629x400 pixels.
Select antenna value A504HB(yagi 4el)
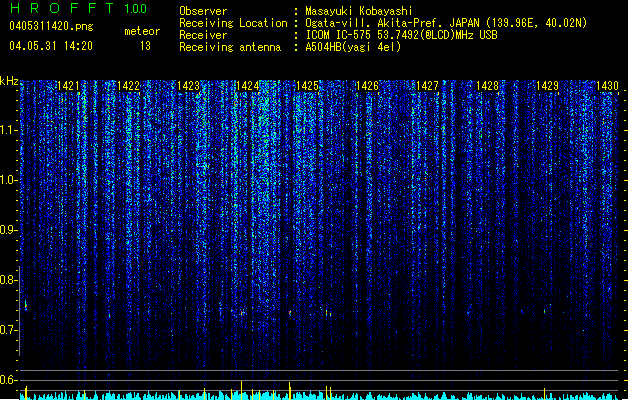click(353, 47)
